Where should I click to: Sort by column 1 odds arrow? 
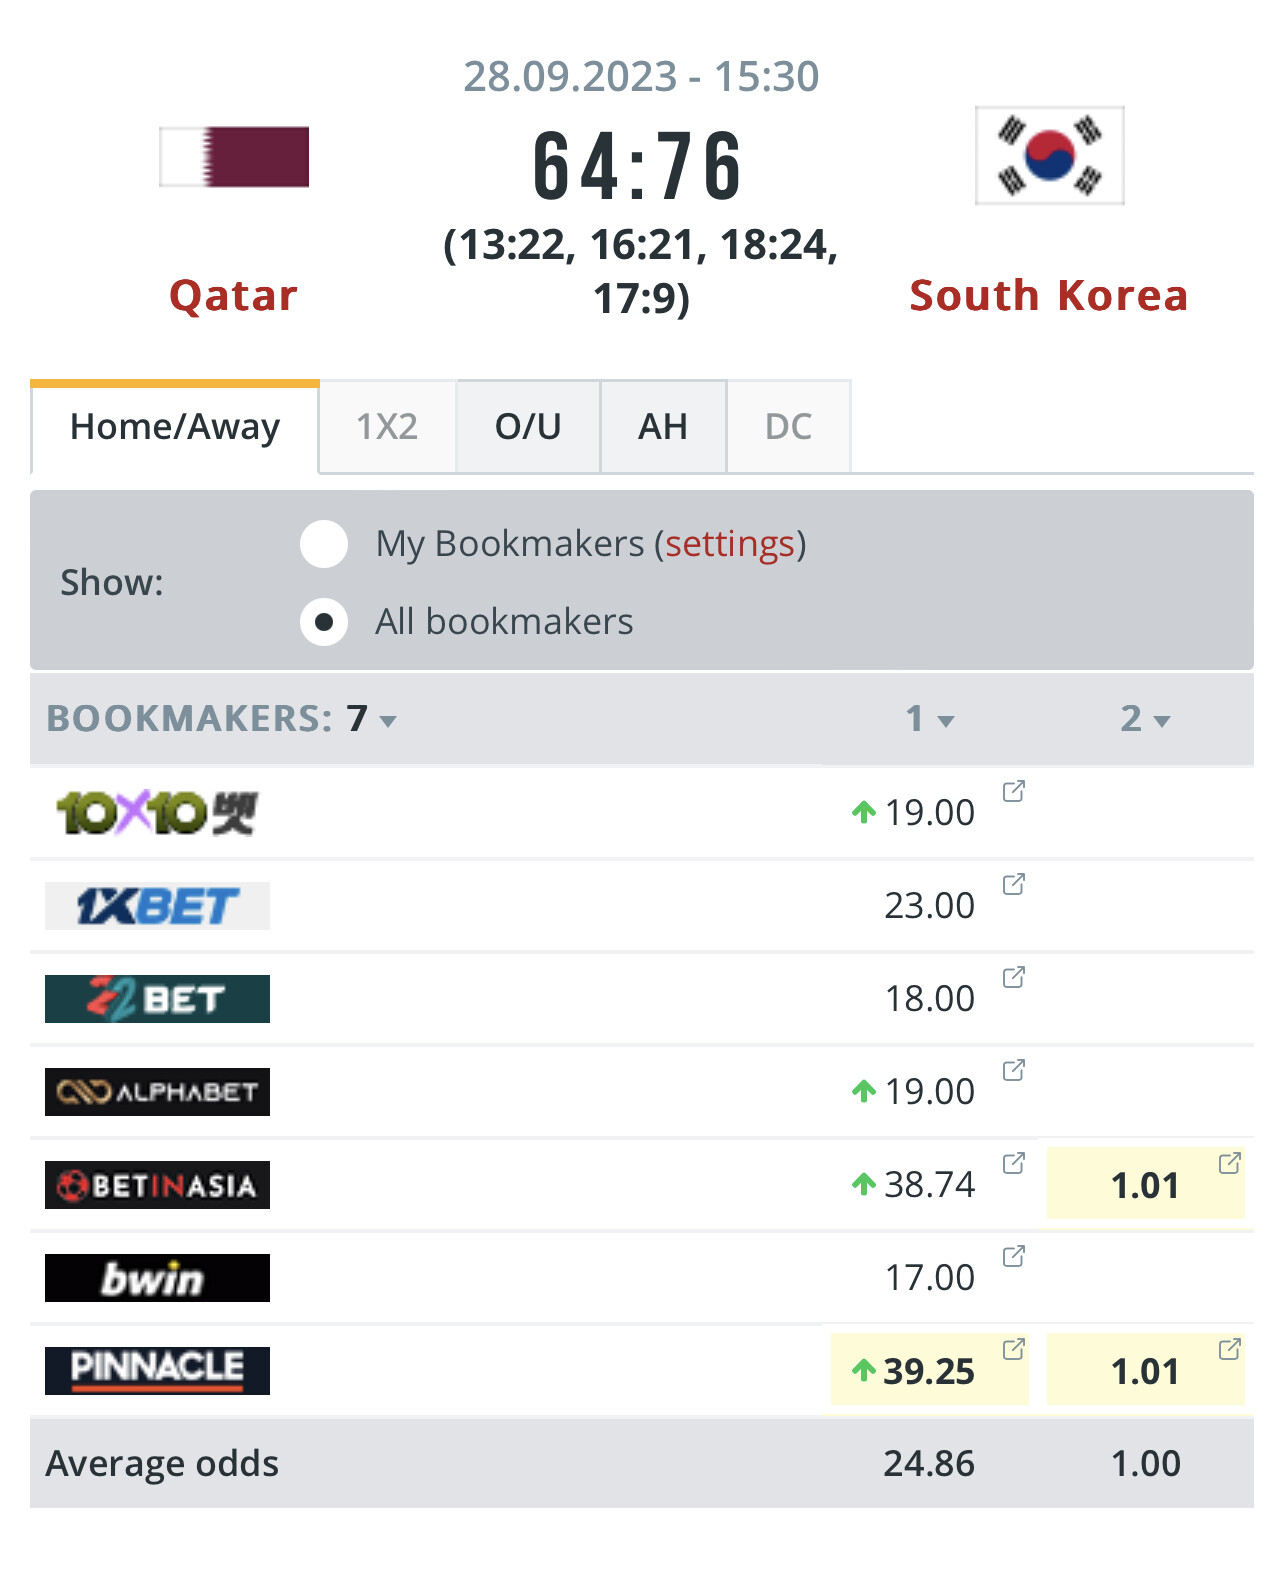[945, 721]
